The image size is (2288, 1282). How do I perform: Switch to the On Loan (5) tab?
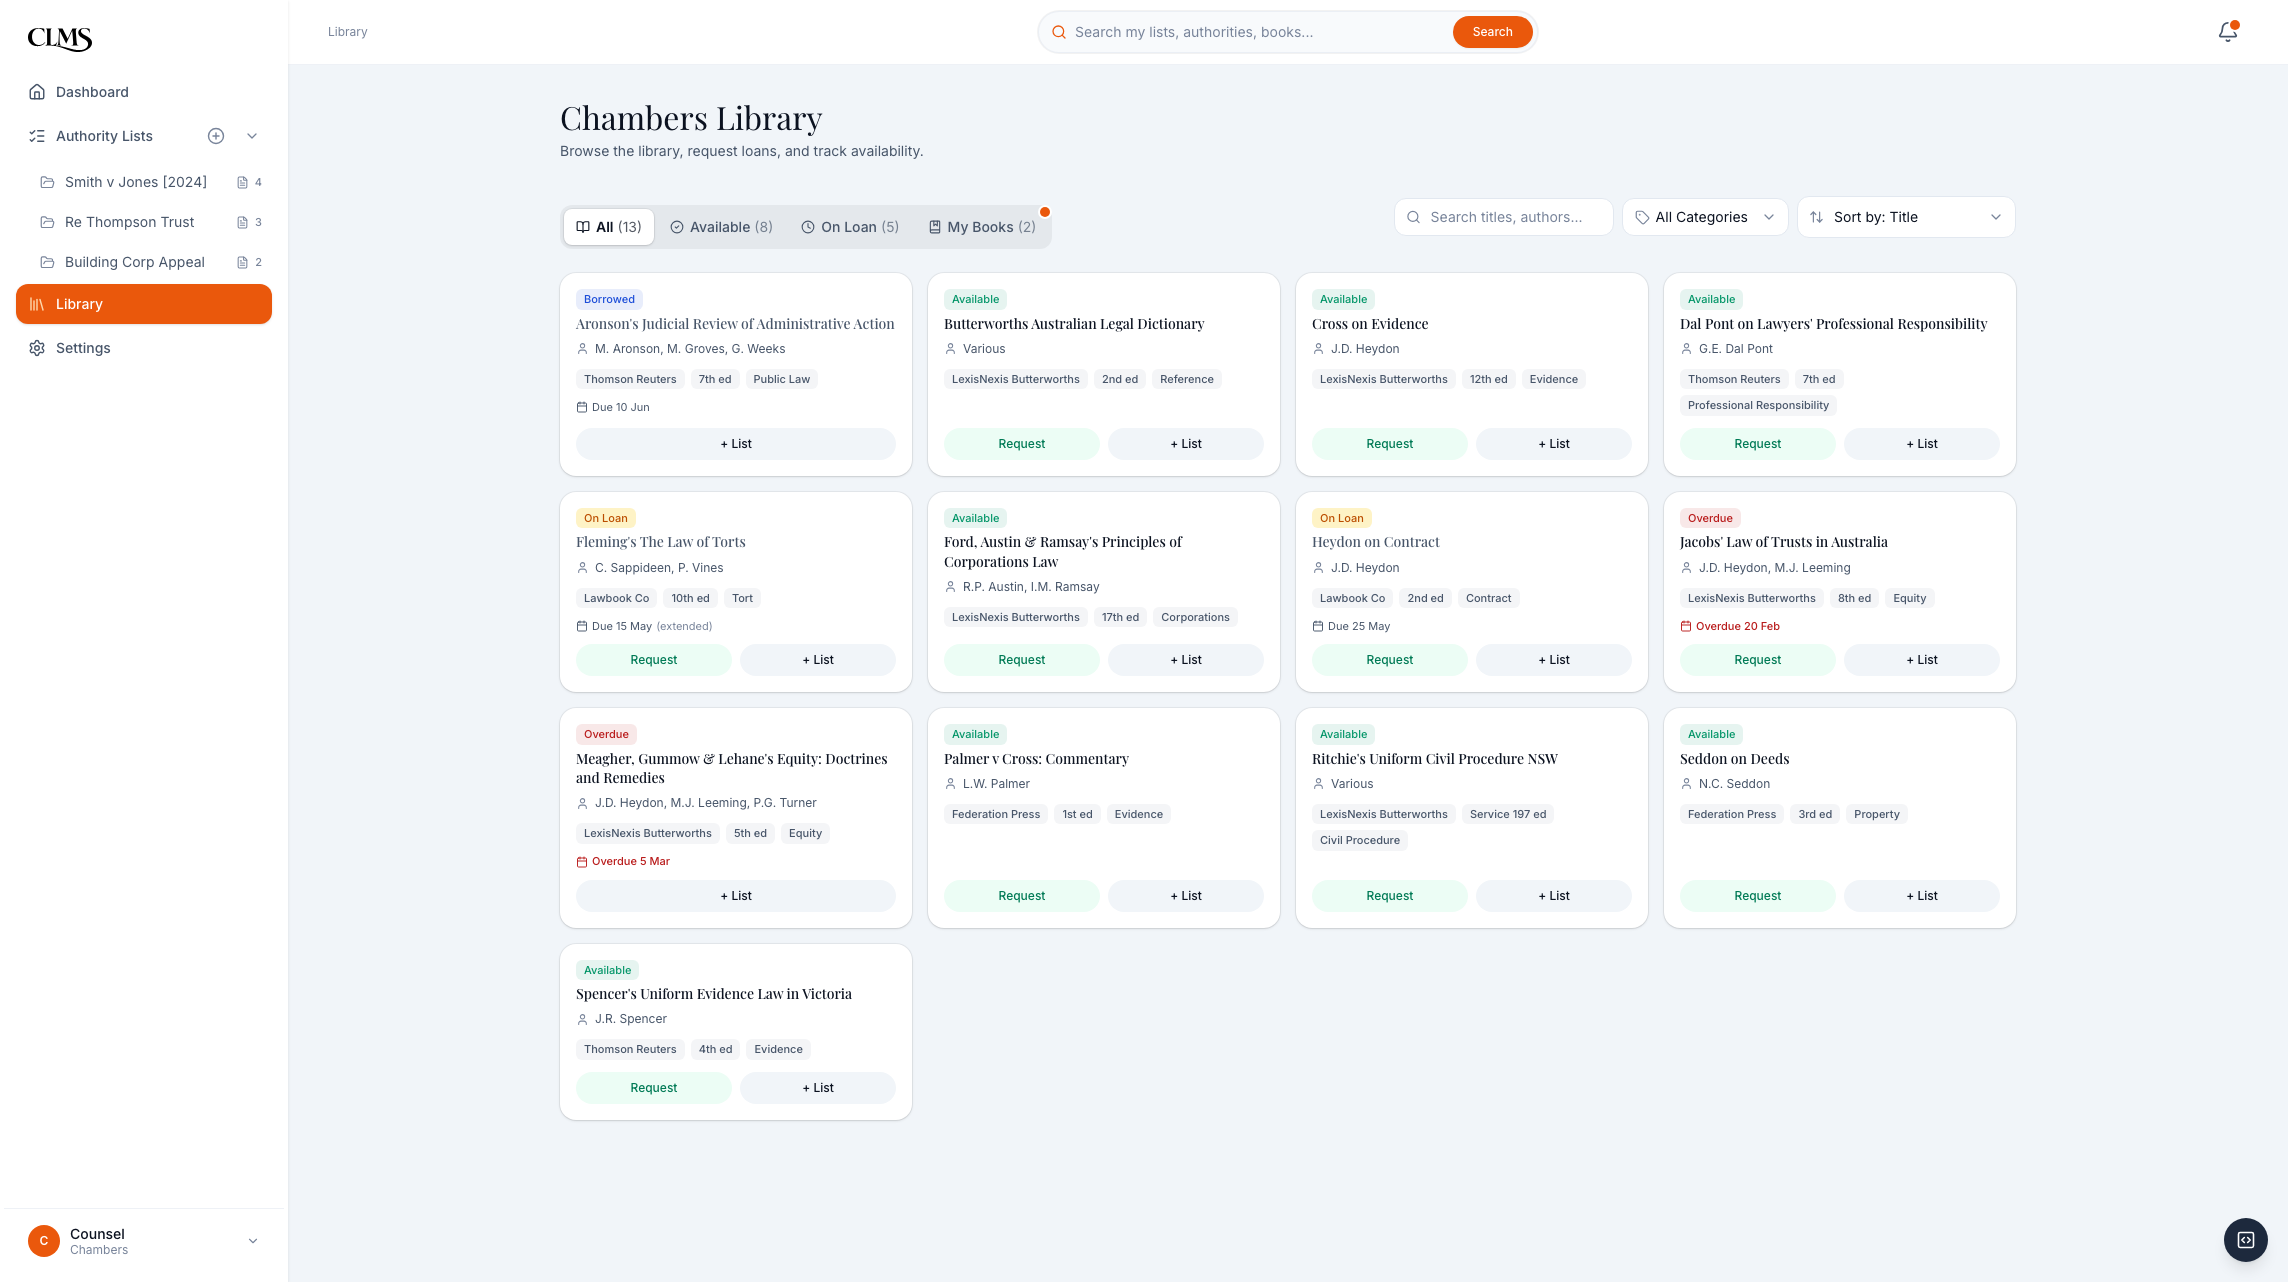tap(850, 227)
